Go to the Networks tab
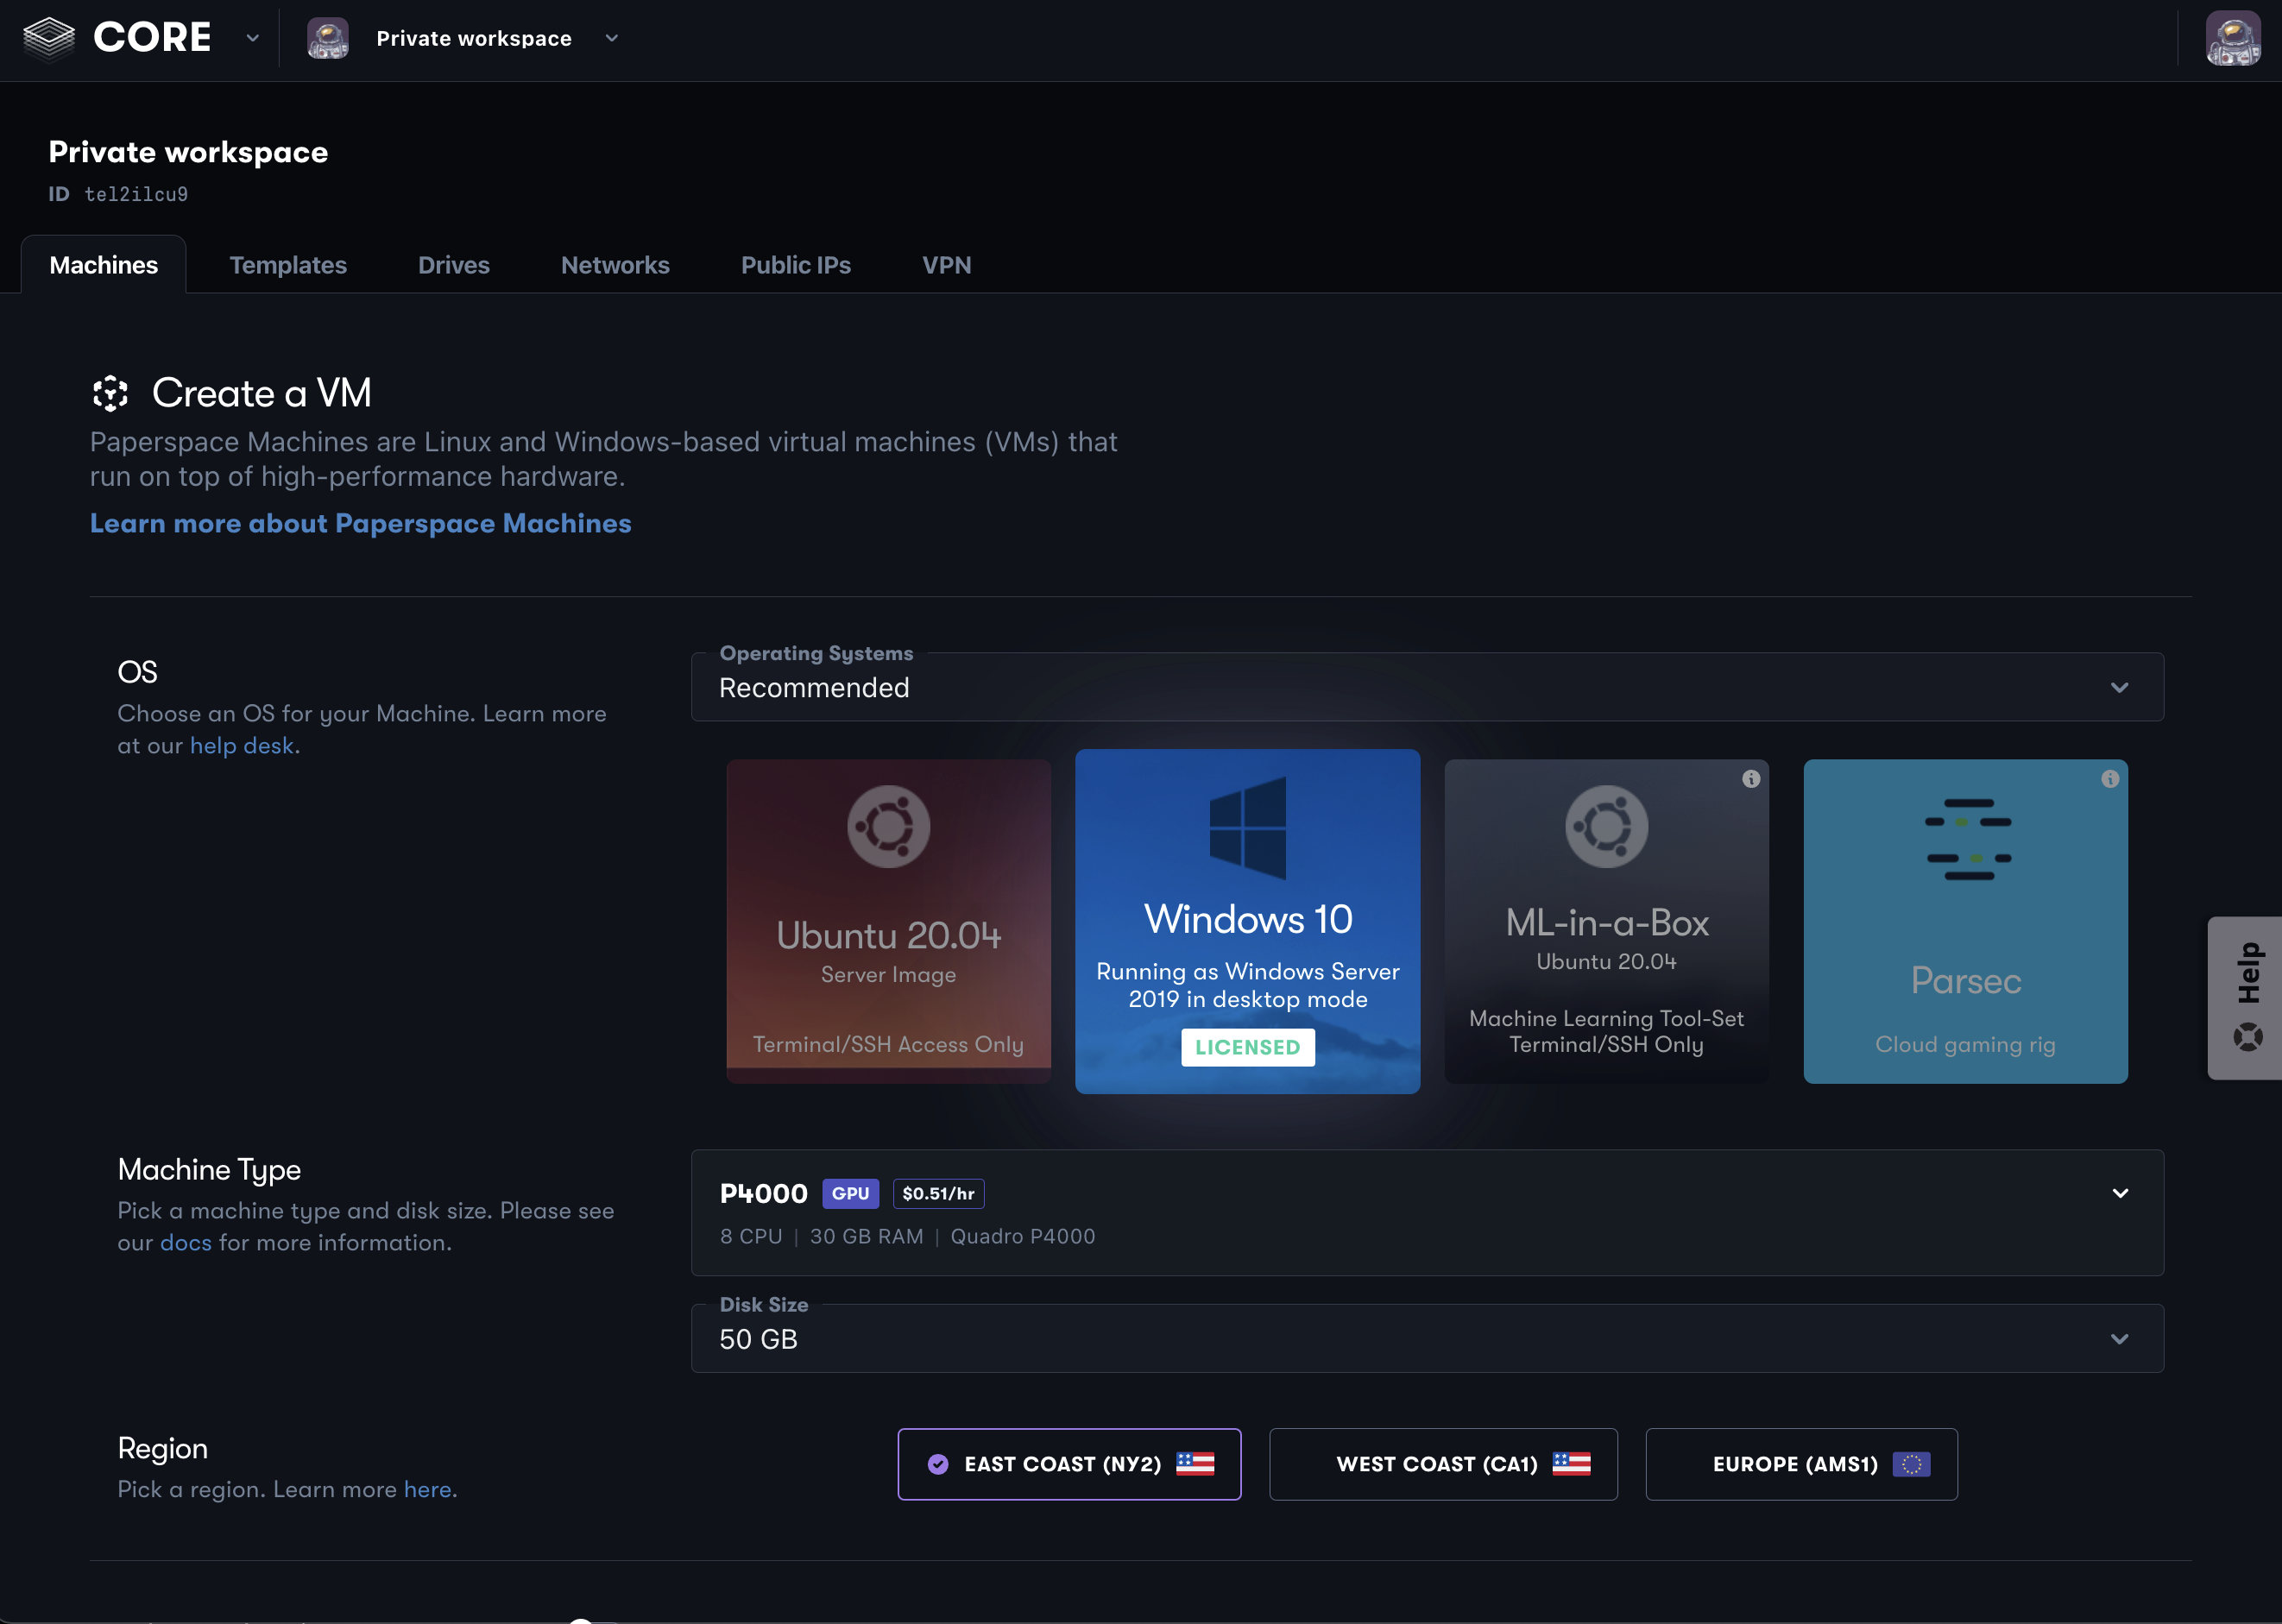 click(x=615, y=265)
